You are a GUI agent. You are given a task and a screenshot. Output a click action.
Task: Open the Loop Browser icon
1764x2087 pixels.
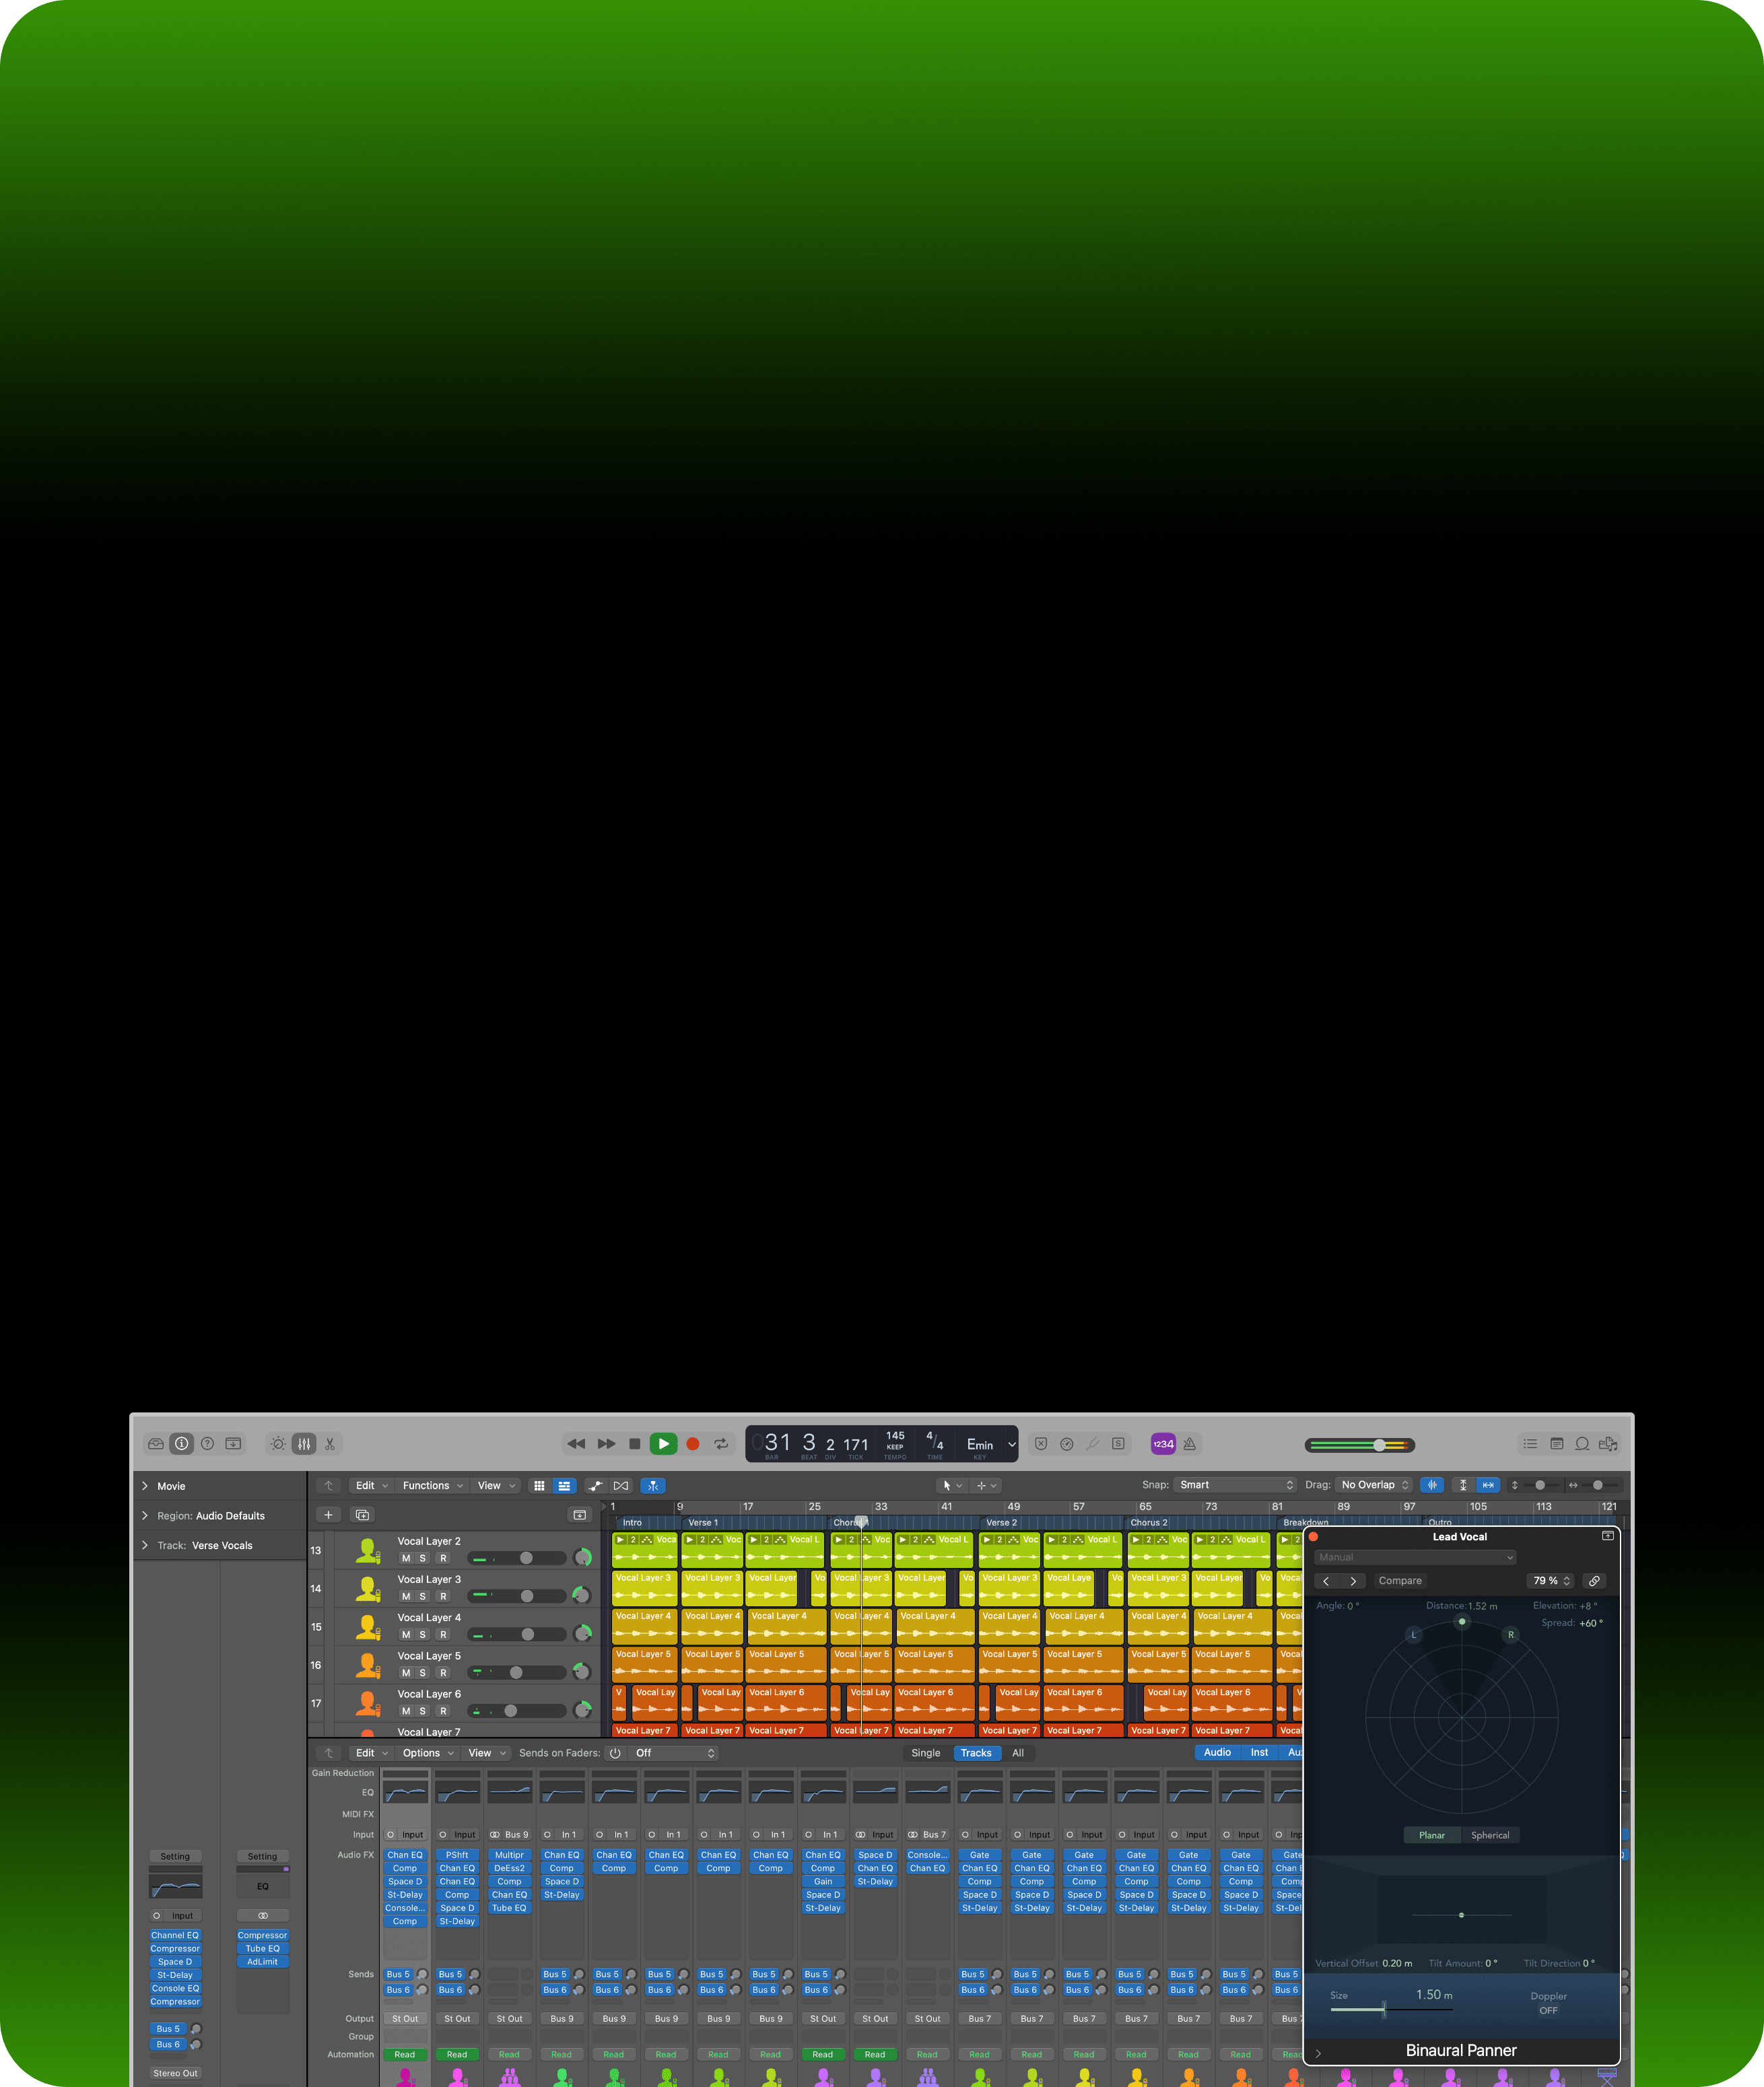[1582, 1444]
